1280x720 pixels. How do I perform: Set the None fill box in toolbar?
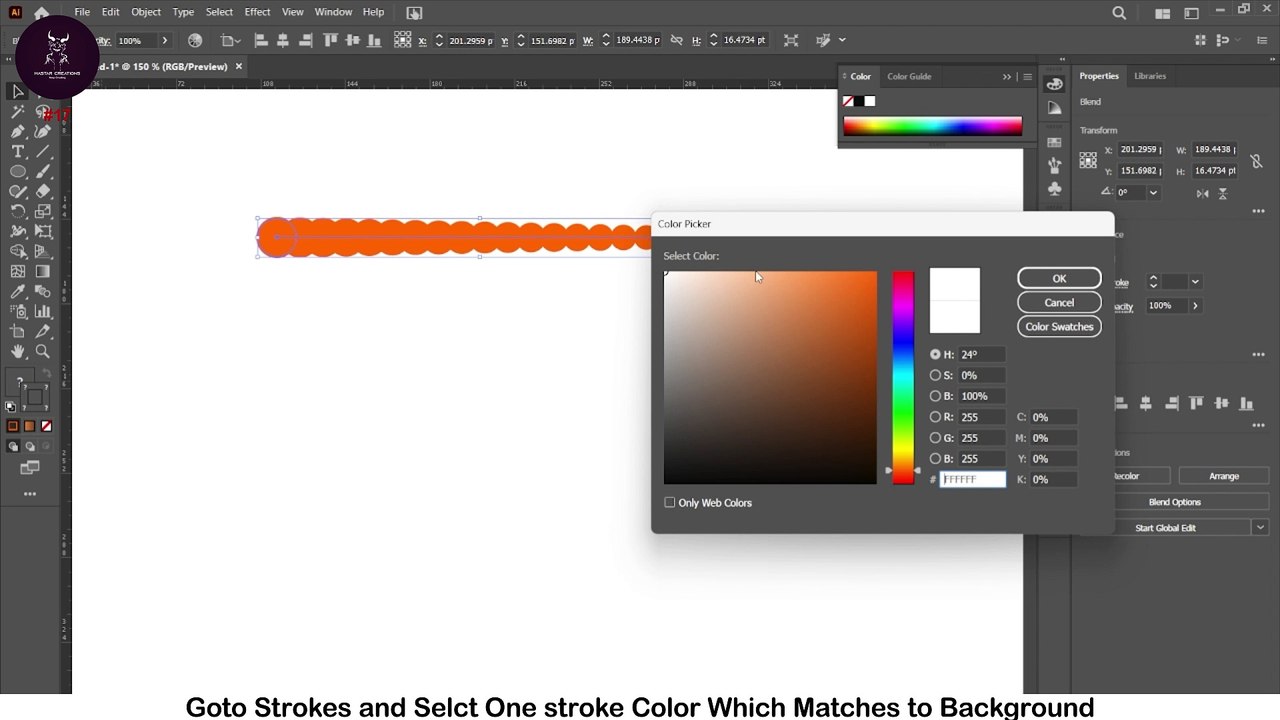tap(46, 426)
